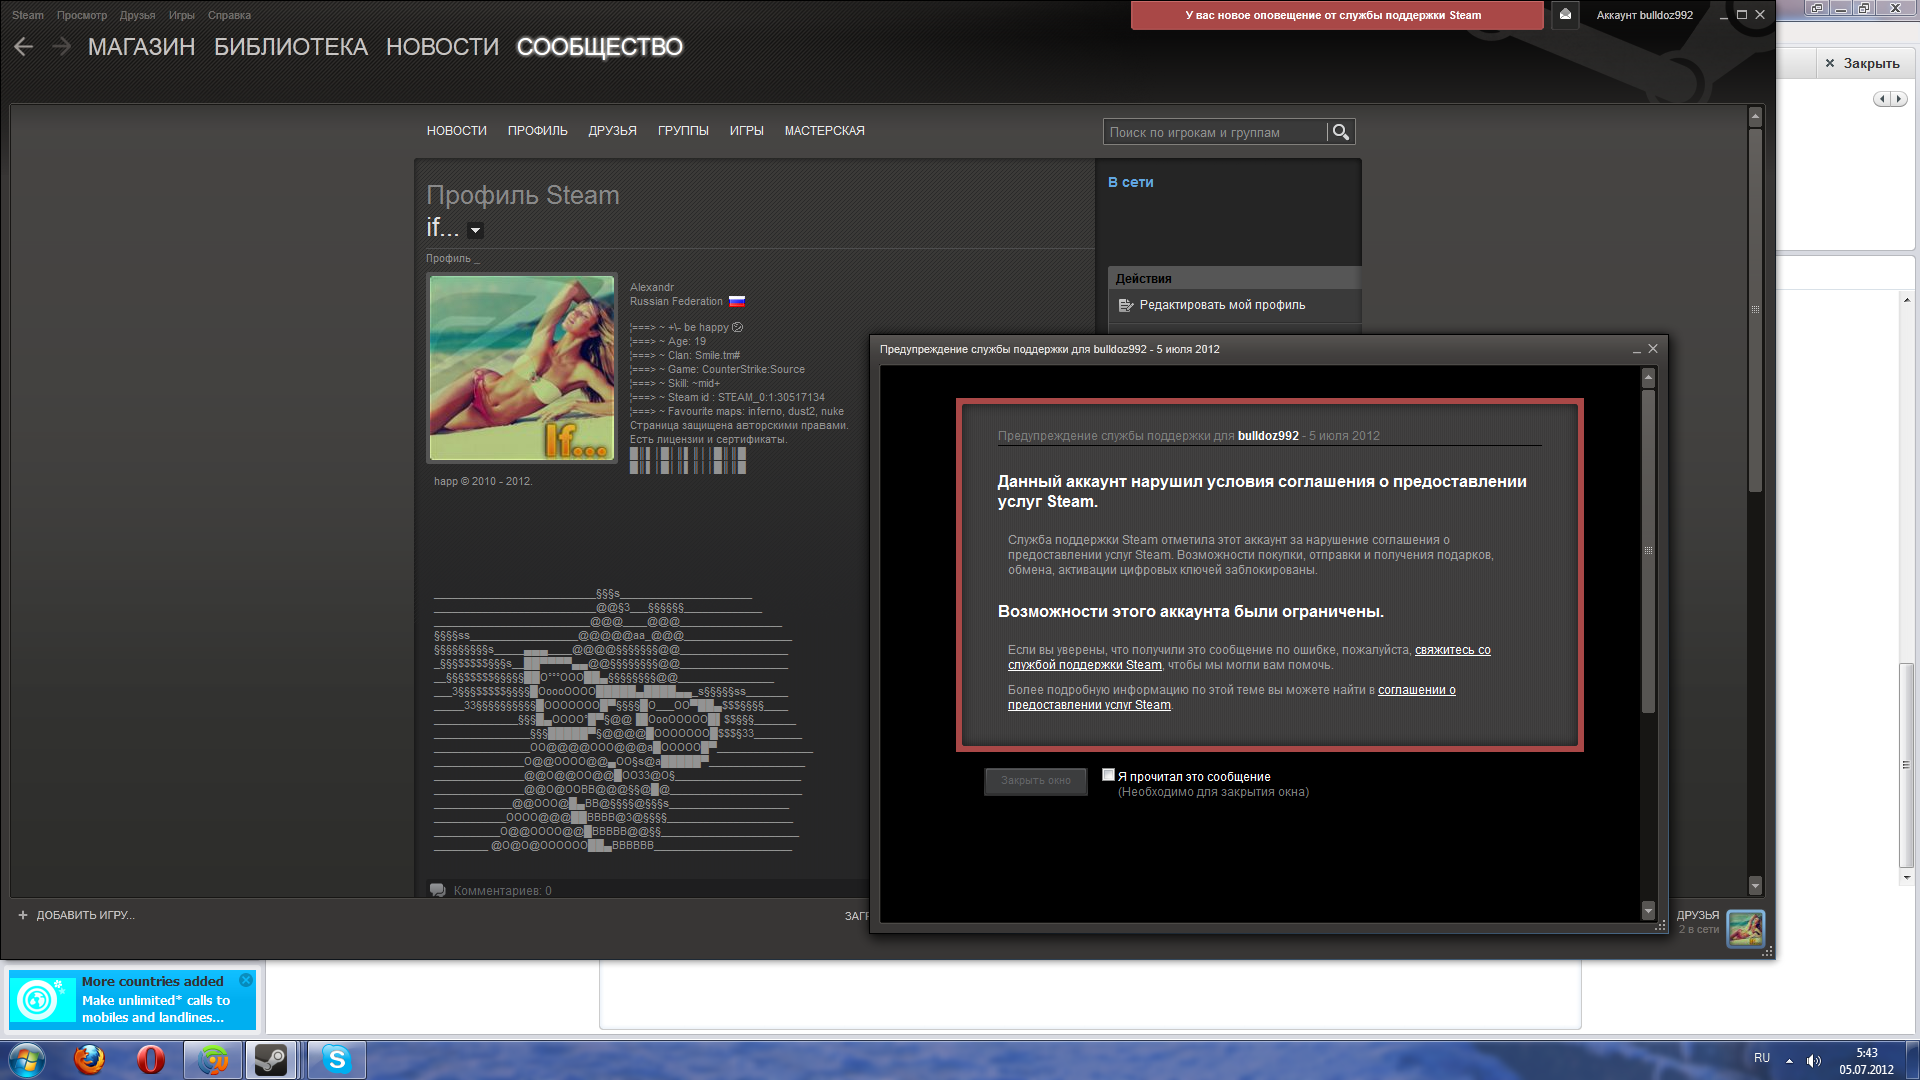
Task: Click the edit profile pencil icon
Action: [x=1126, y=305]
